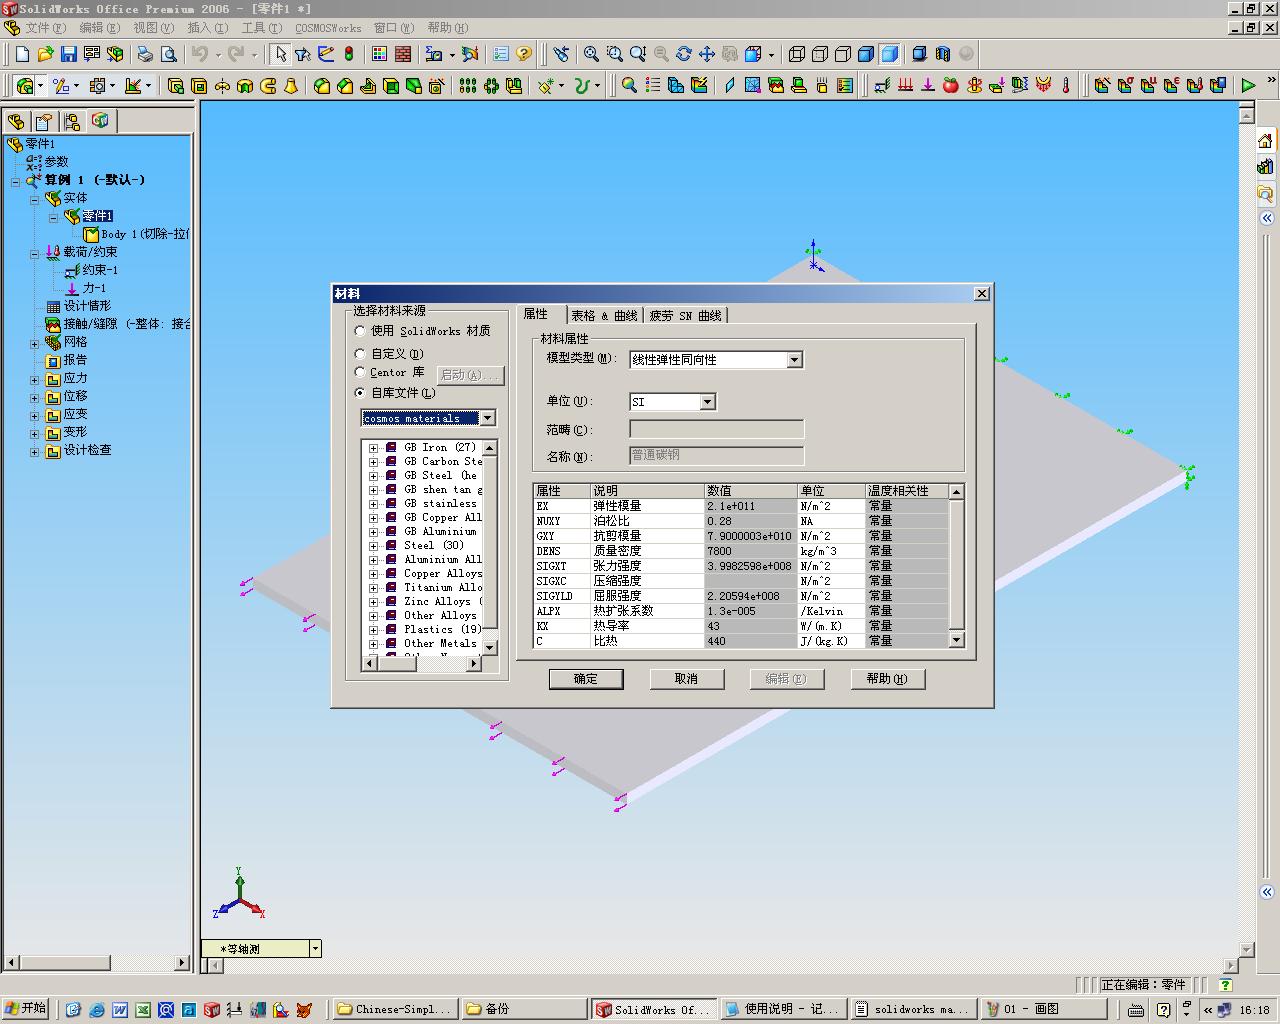Click the Fixed Restraint icon on COSMOSWorks toolbar
The image size is (1280, 1024).
pos(882,86)
